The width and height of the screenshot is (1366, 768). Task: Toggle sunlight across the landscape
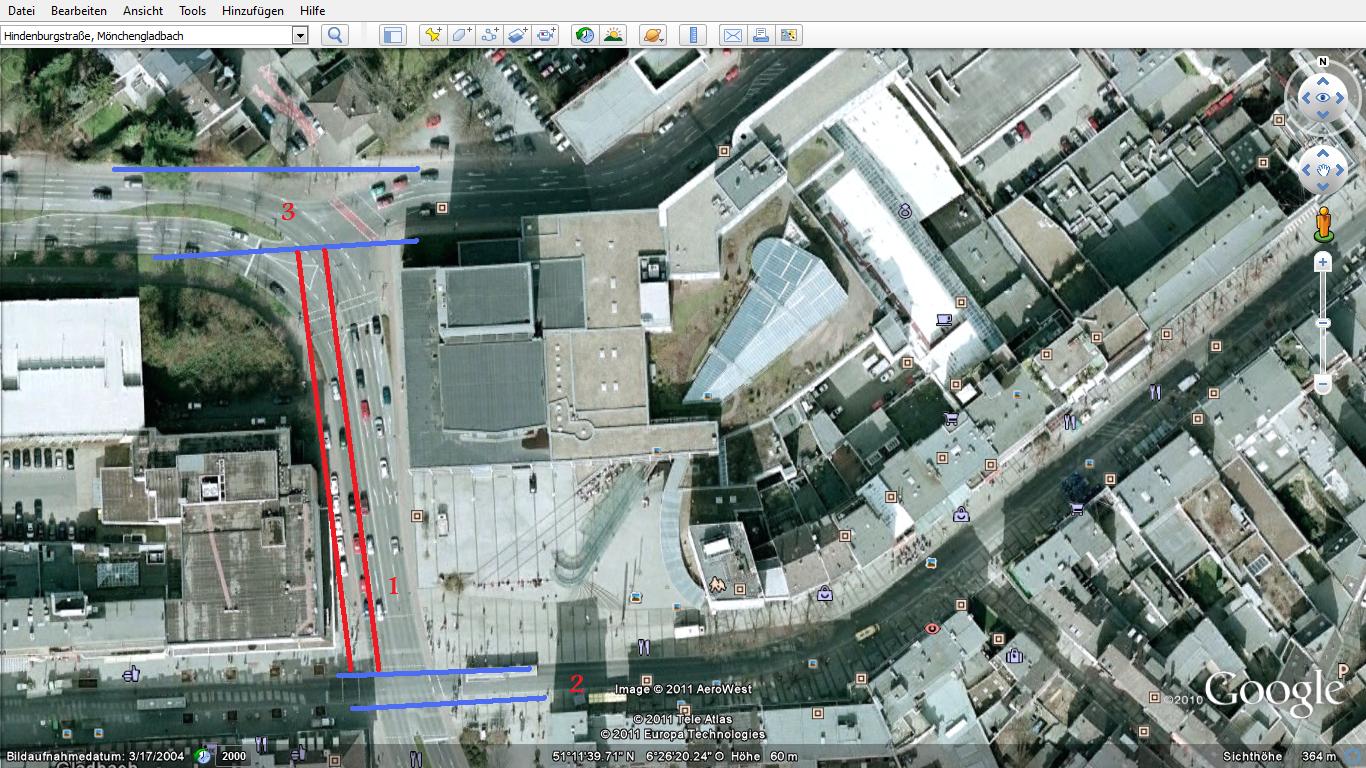613,35
